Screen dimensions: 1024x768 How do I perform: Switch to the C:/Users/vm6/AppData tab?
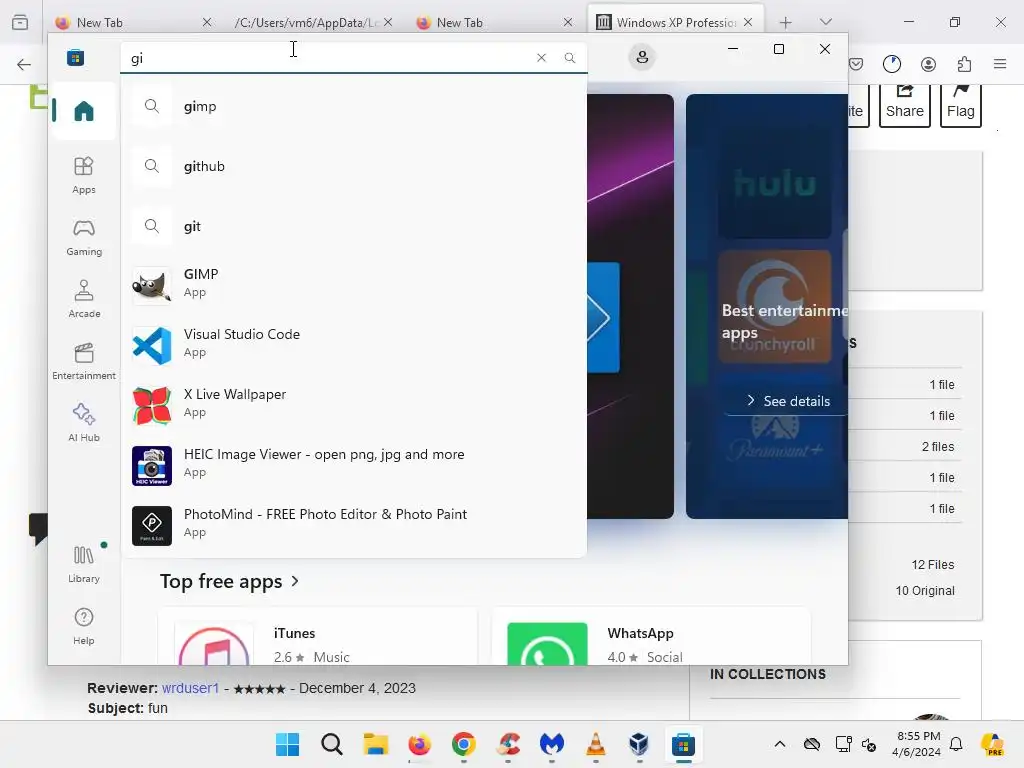pos(313,22)
